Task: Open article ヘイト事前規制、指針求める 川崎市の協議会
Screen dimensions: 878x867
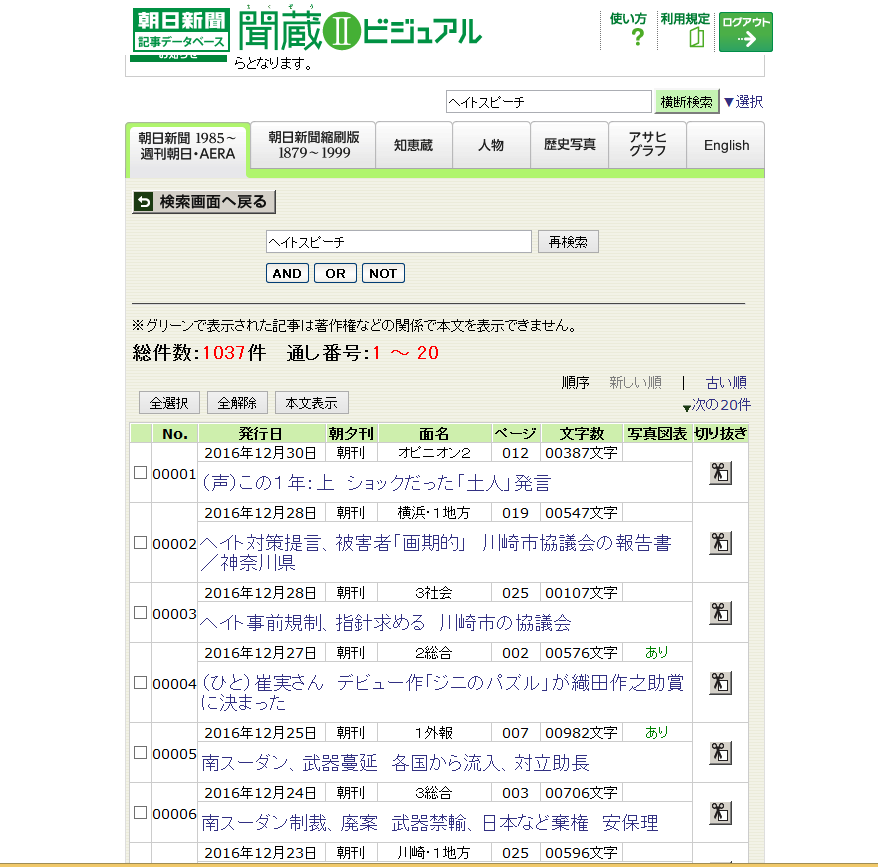Action: 386,623
